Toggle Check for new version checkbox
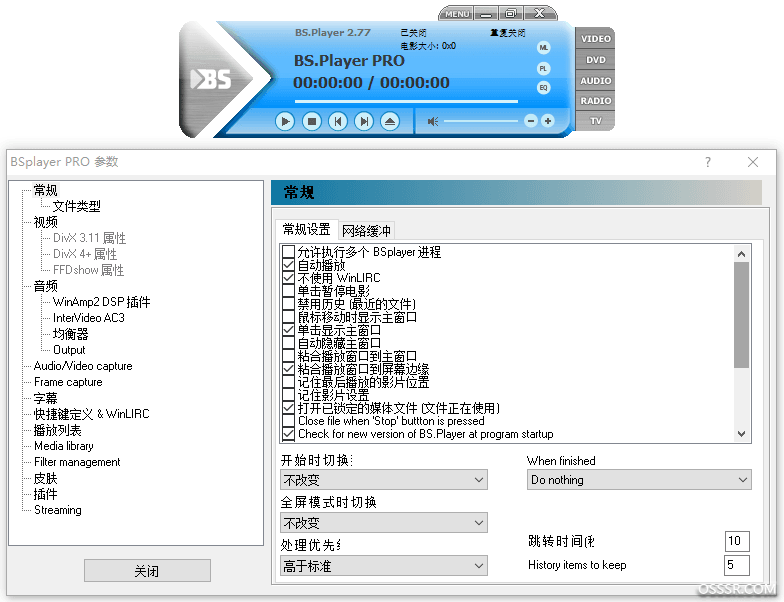 288,434
